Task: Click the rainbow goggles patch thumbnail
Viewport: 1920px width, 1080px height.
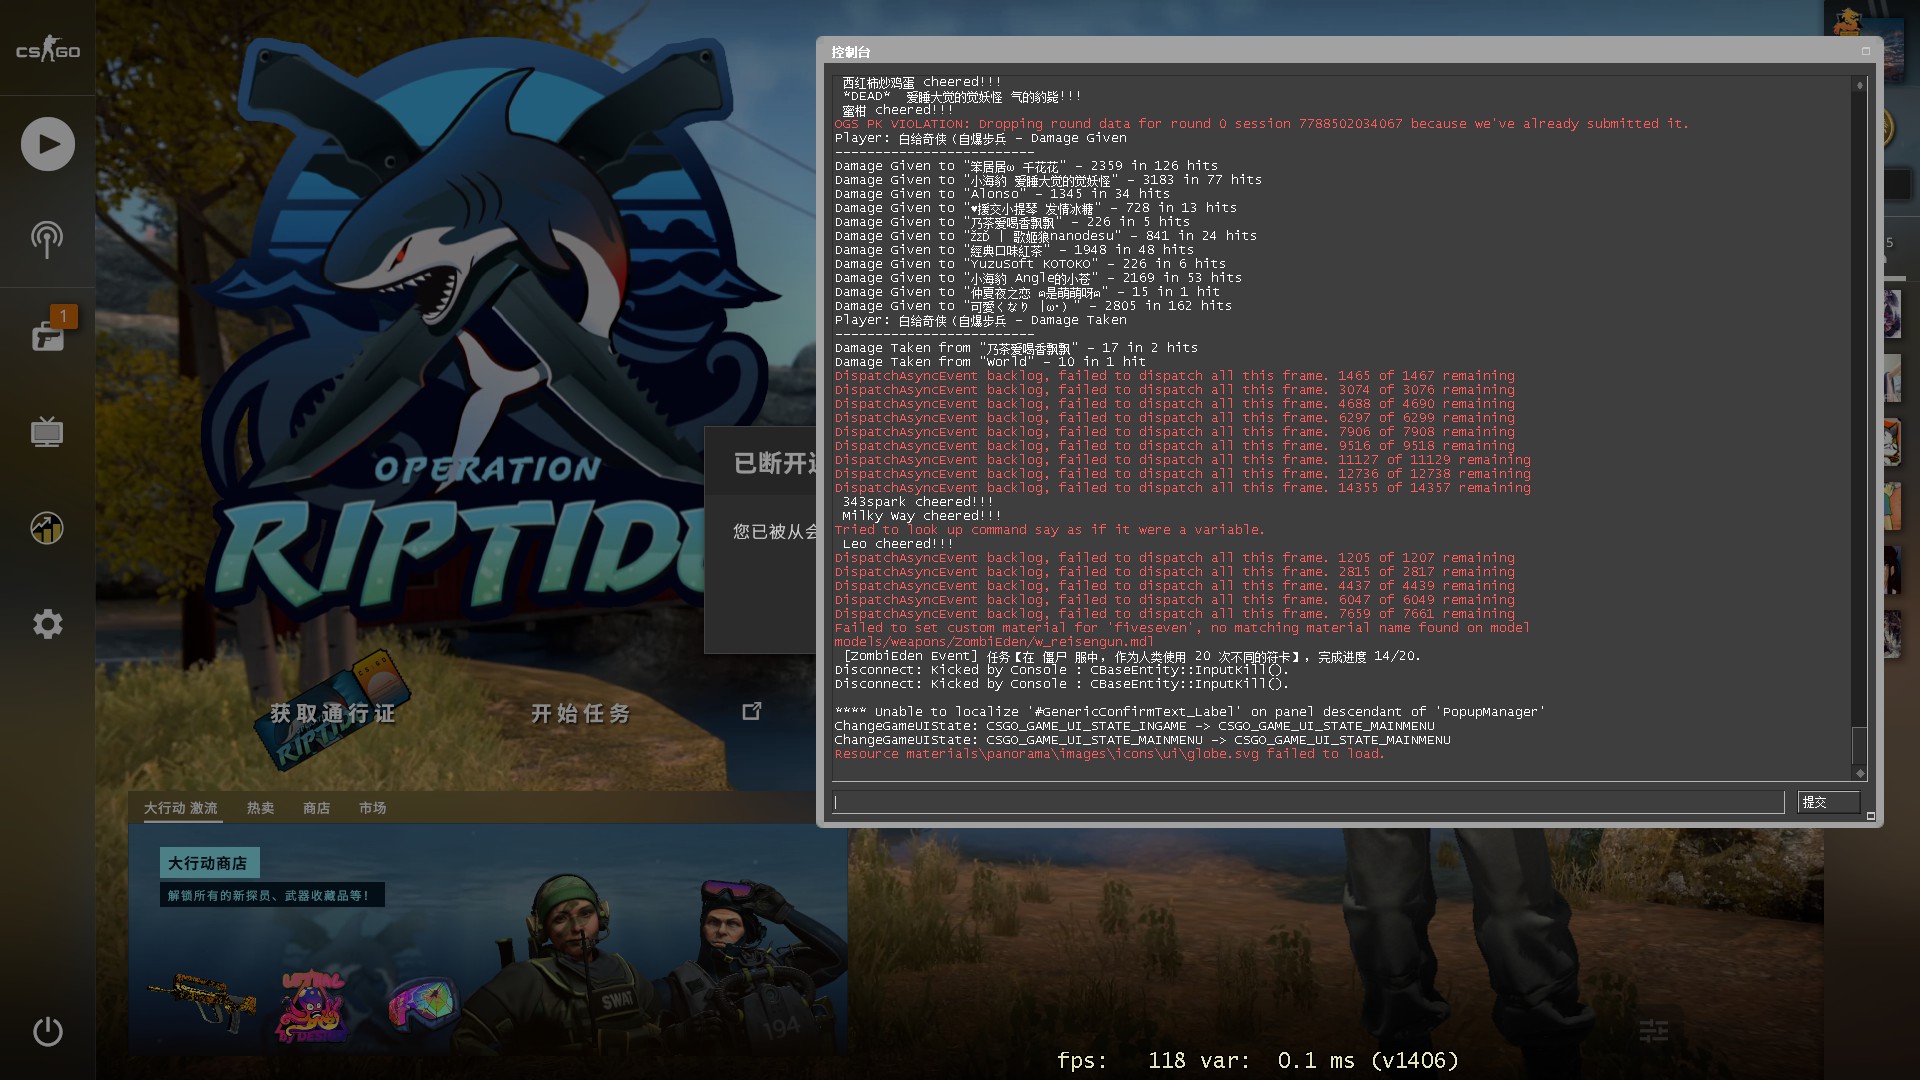Action: 423,1005
